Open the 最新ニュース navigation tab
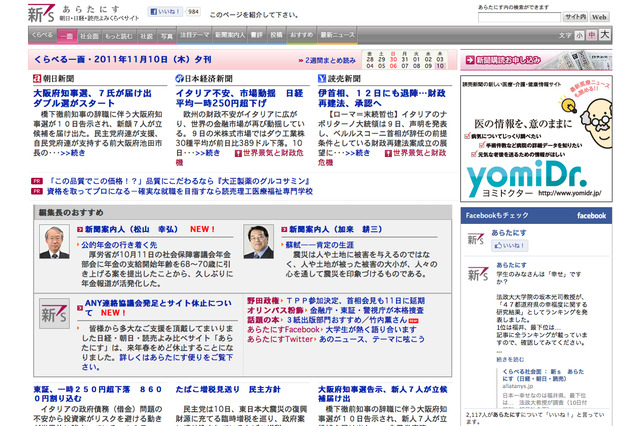The width and height of the screenshot is (640, 426). (x=338, y=35)
